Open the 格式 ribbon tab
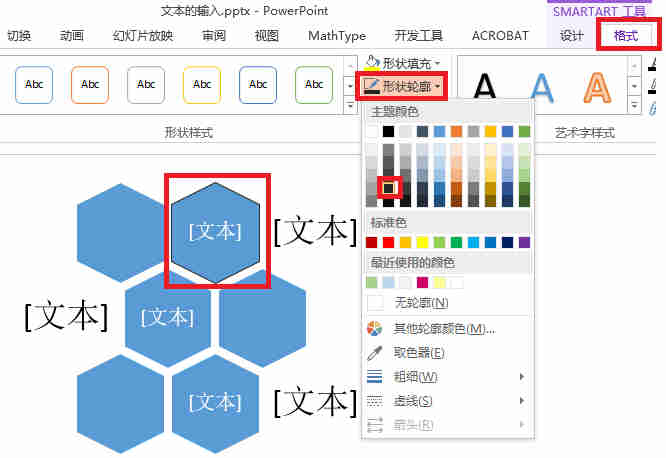This screenshot has width=666, height=458. tap(626, 36)
